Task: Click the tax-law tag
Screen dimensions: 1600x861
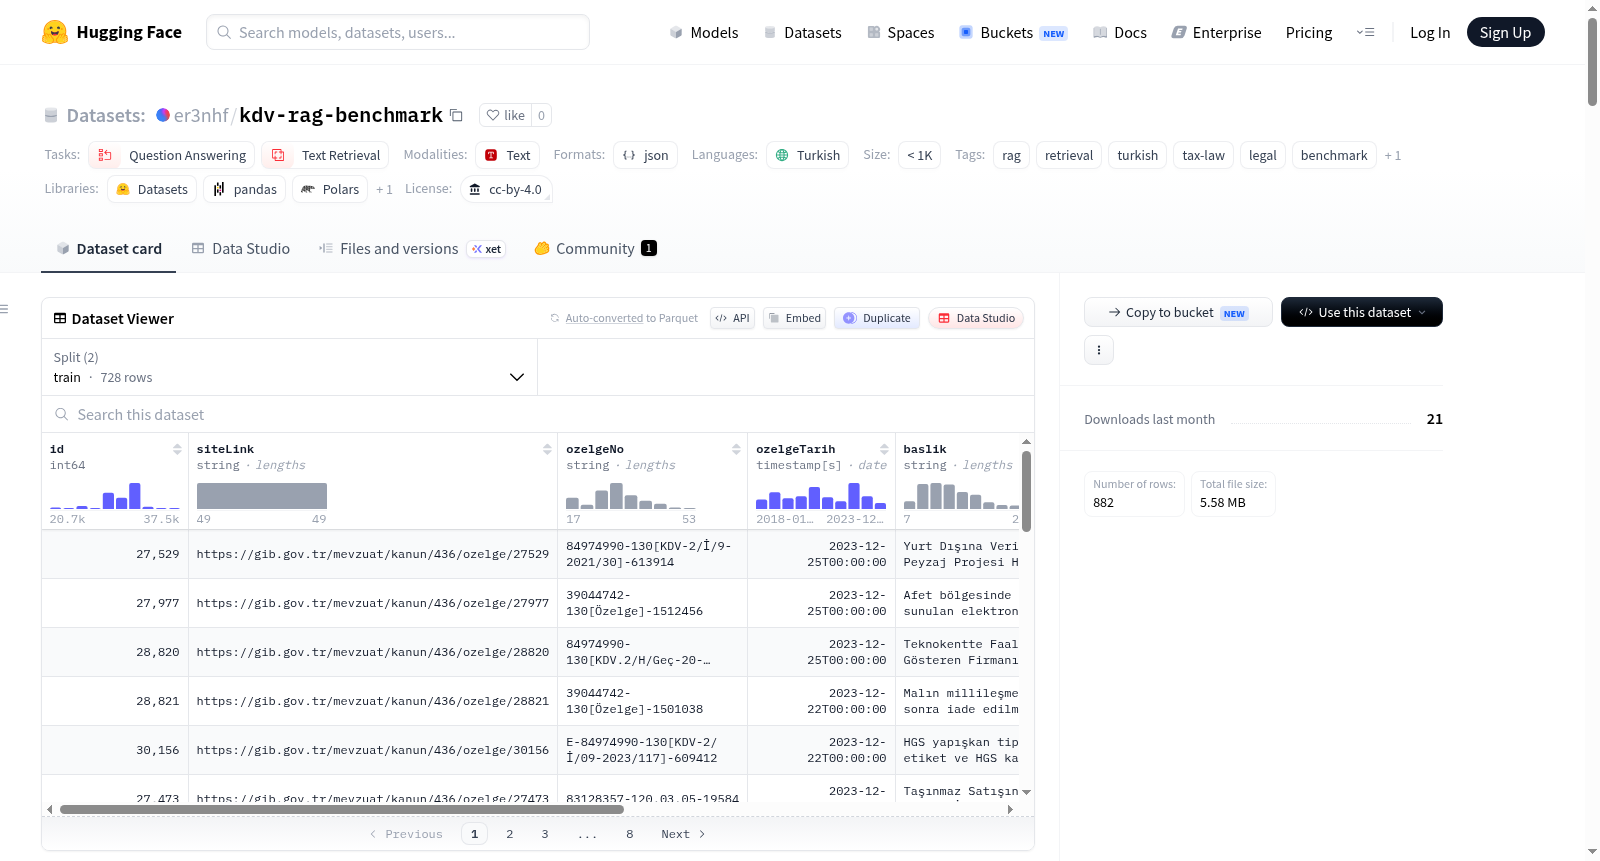Action: 1204,155
